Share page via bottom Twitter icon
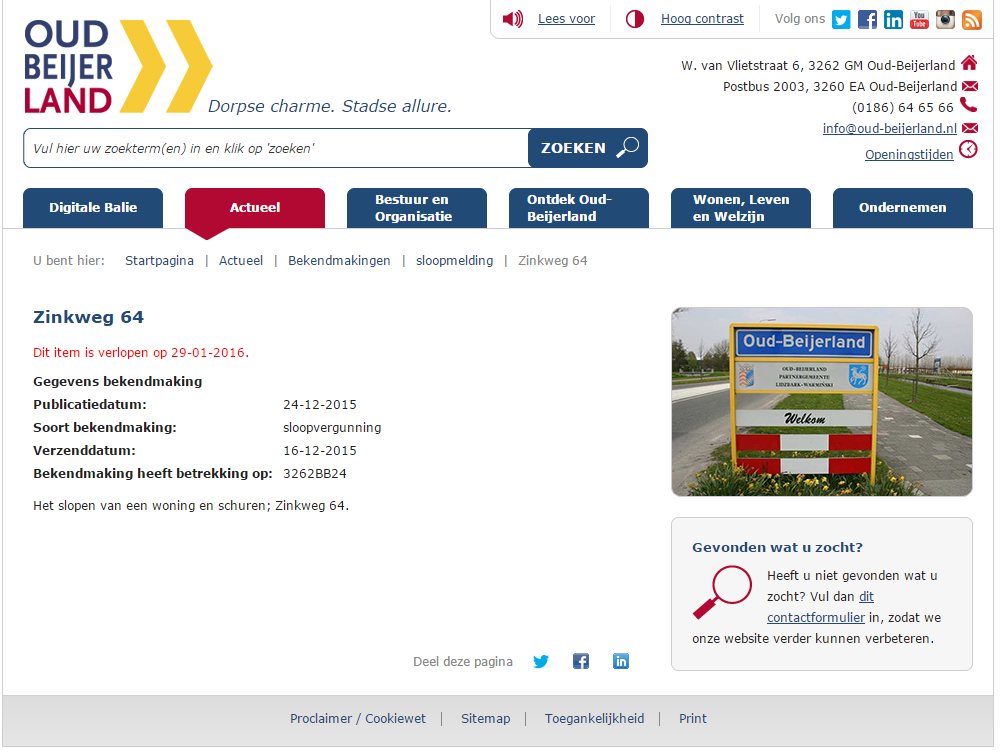Viewport: 1000px width, 752px height. 541,661
